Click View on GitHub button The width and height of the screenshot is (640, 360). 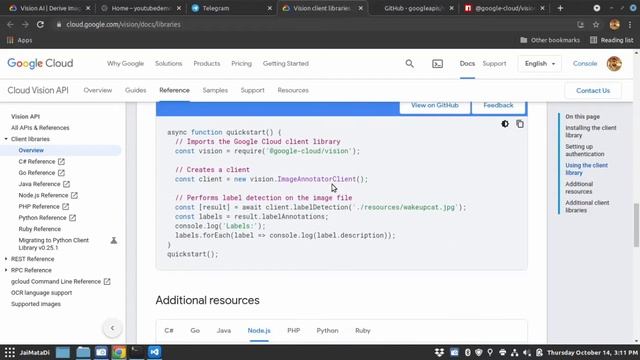coord(435,106)
